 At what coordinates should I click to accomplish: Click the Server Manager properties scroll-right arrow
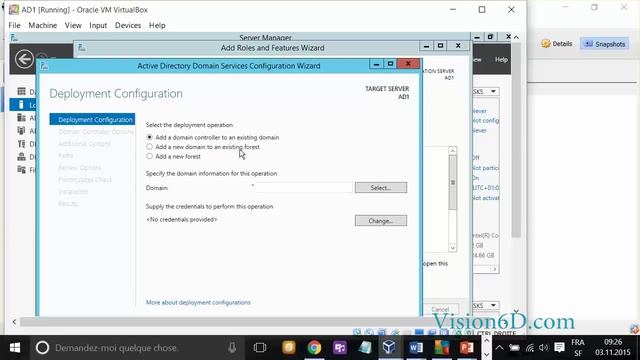[494, 269]
